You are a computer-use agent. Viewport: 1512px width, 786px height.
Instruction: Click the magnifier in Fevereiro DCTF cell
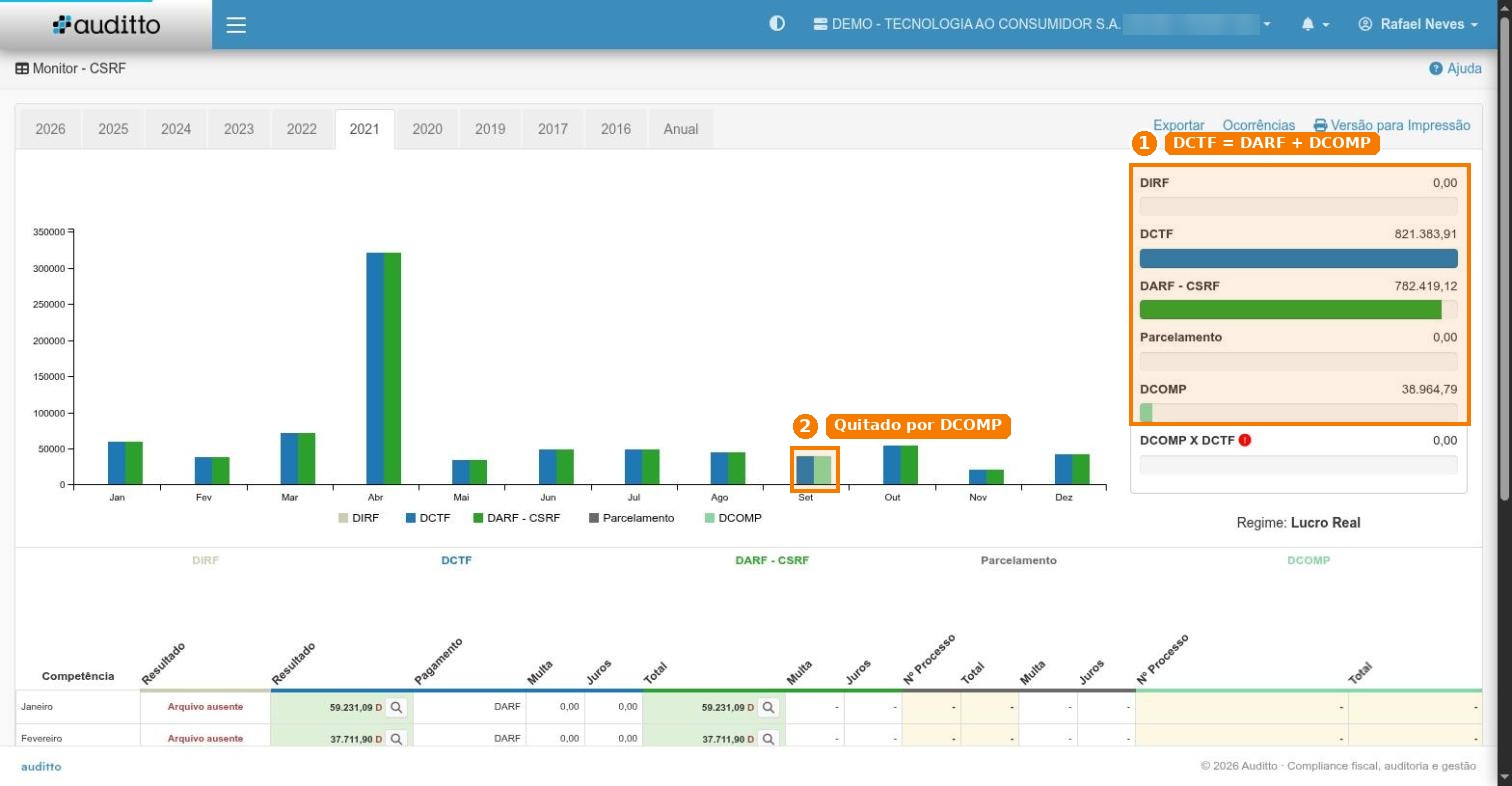pyautogui.click(x=396, y=739)
